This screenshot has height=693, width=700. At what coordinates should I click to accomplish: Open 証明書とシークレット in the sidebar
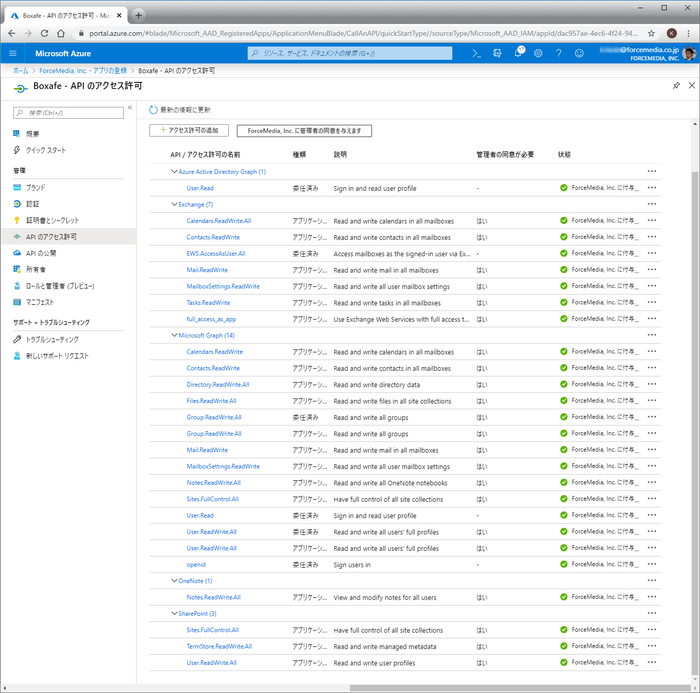point(52,220)
